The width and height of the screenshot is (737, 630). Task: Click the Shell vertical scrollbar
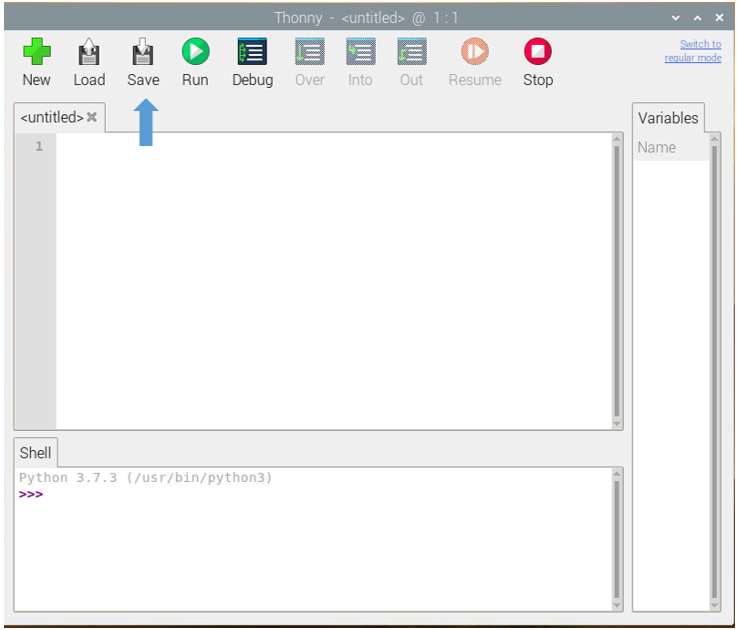(x=617, y=539)
